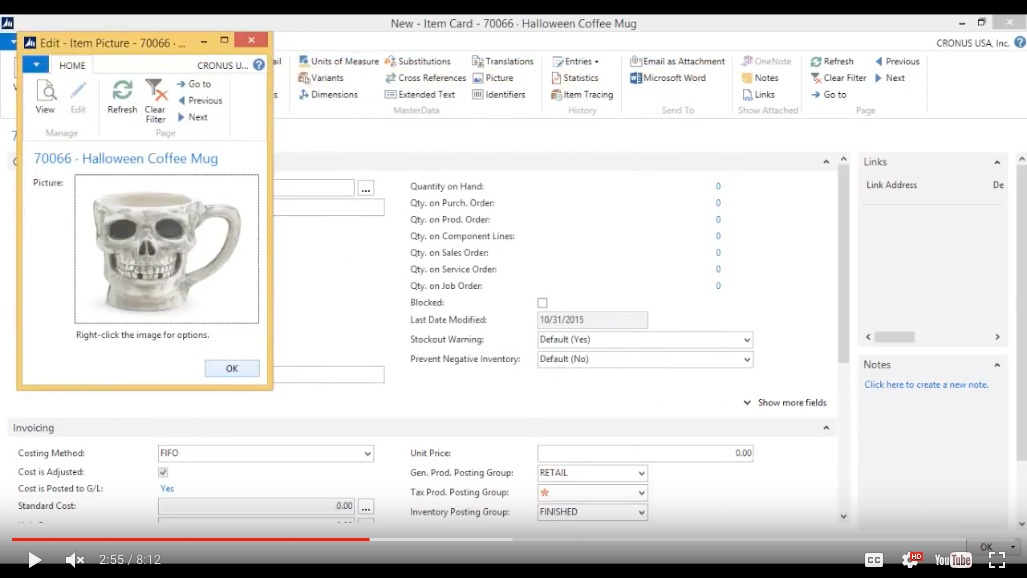The height and width of the screenshot is (578, 1027).
Task: Open Units of Measure in ribbon
Action: pyautogui.click(x=339, y=61)
